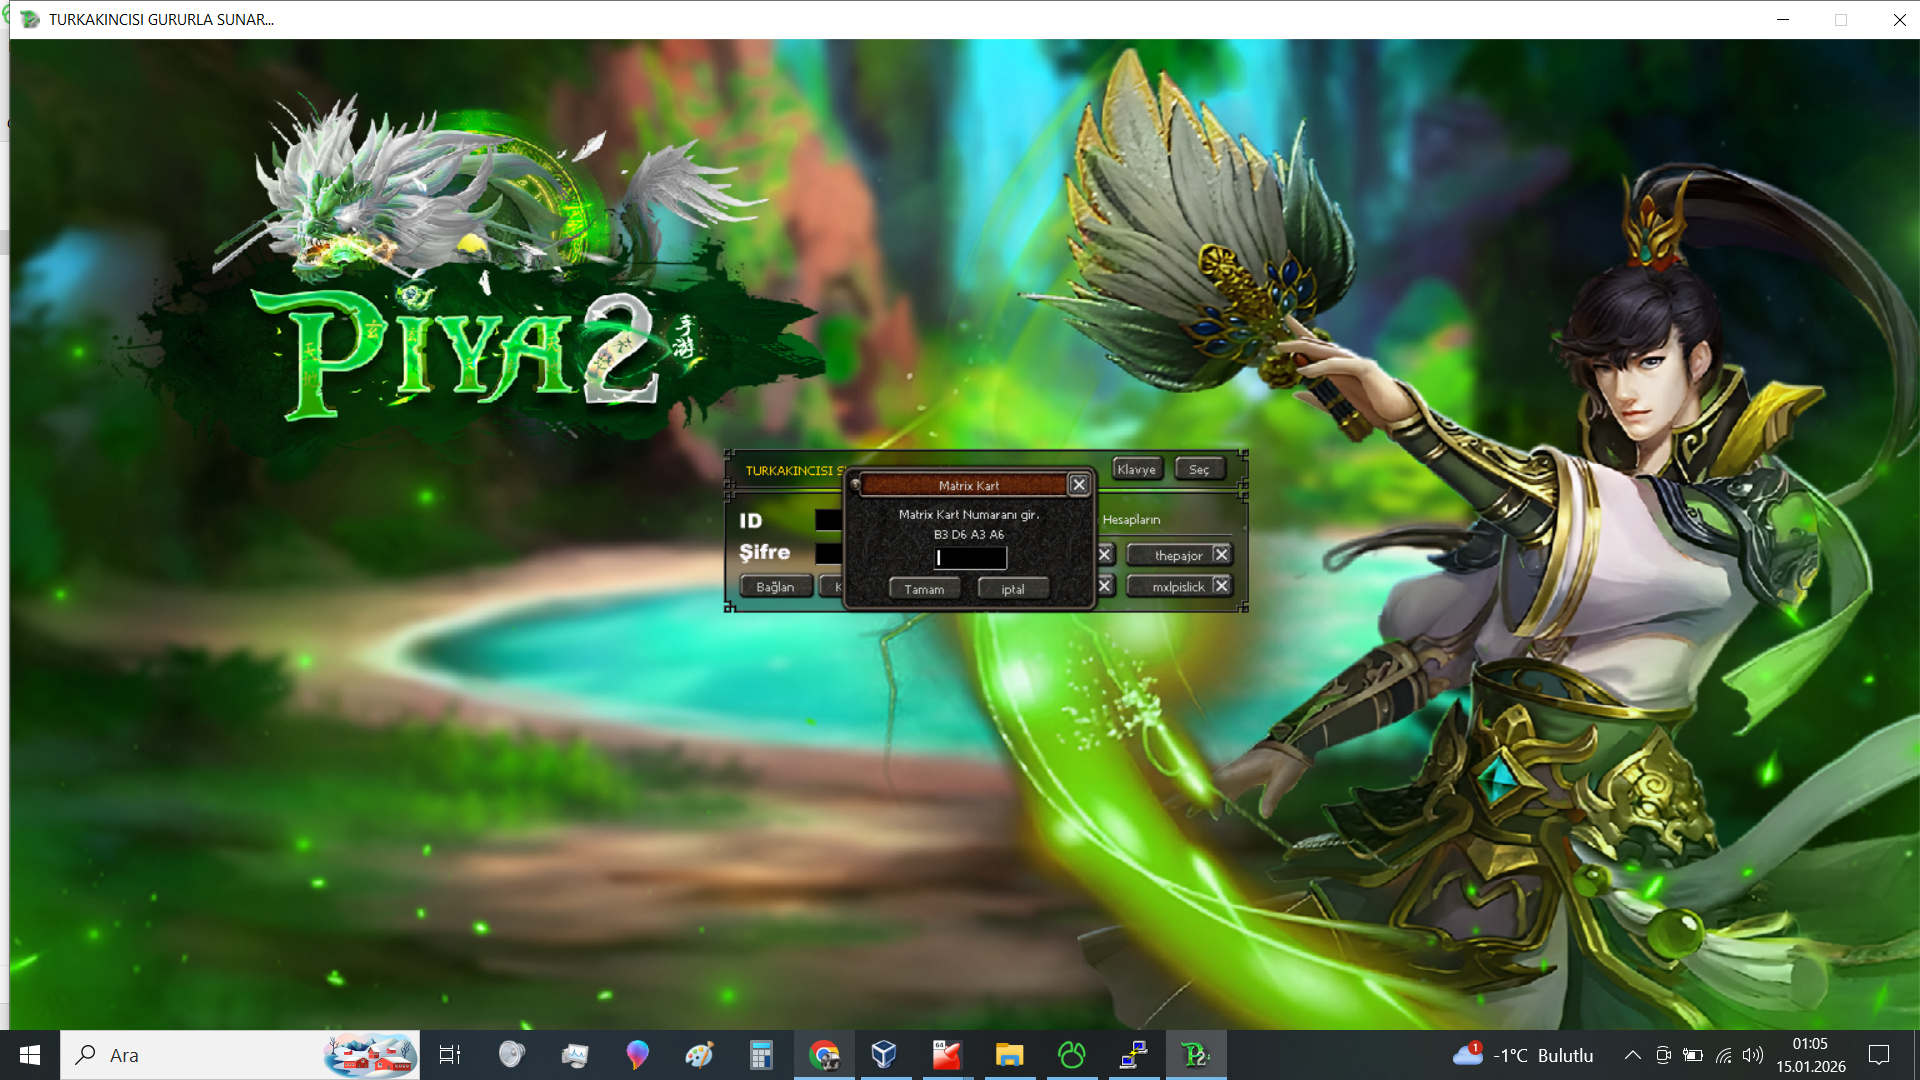This screenshot has height=1080, width=1920.
Task: Open the speaker app in the taskbar
Action: coord(512,1055)
